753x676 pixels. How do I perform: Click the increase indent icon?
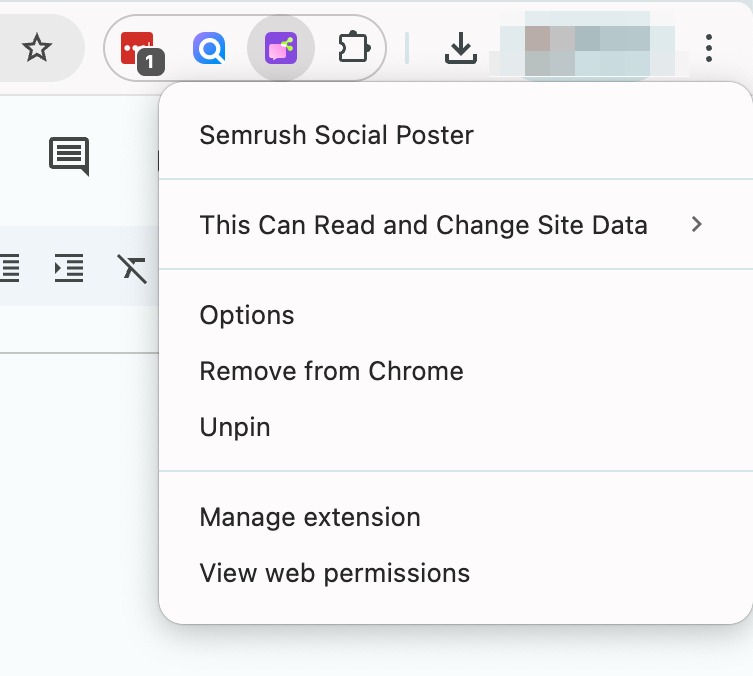[69, 268]
